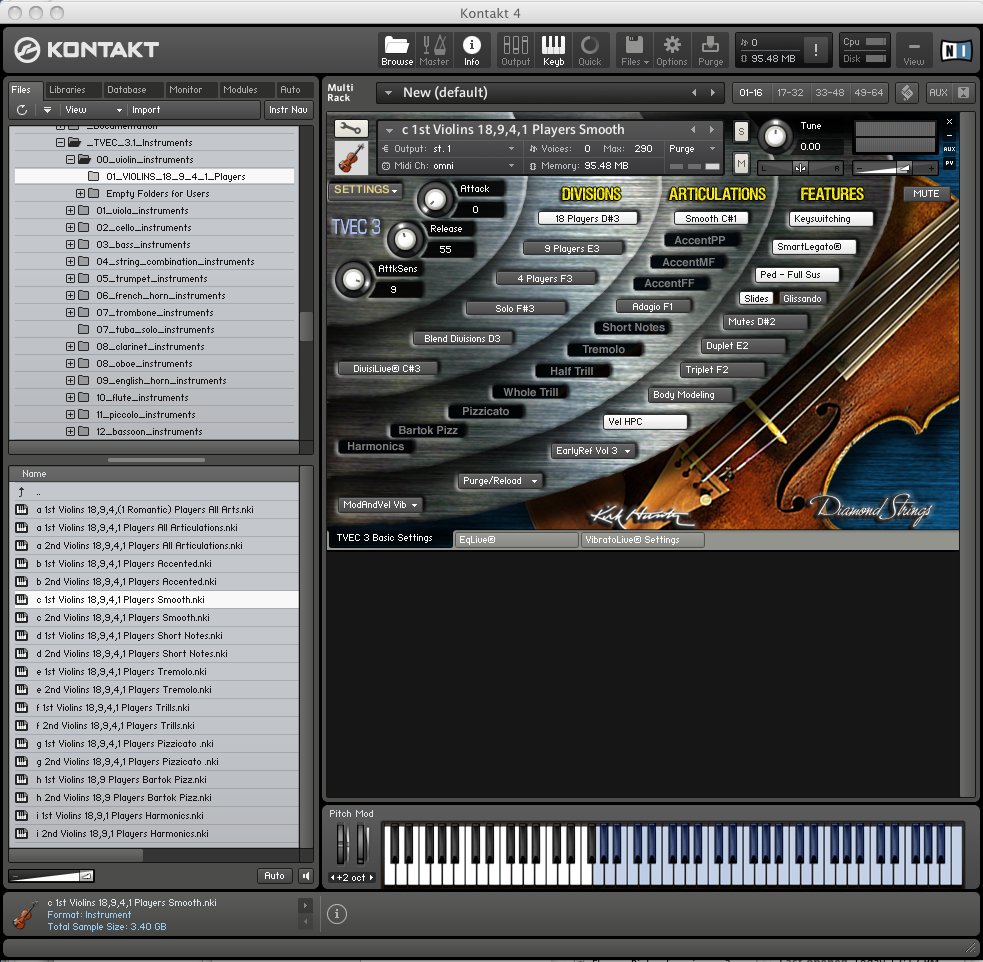The height and width of the screenshot is (962, 983).
Task: Select 'c 2nd Violins 18,9,4,1 Players Smooth.nki'
Action: [x=155, y=618]
